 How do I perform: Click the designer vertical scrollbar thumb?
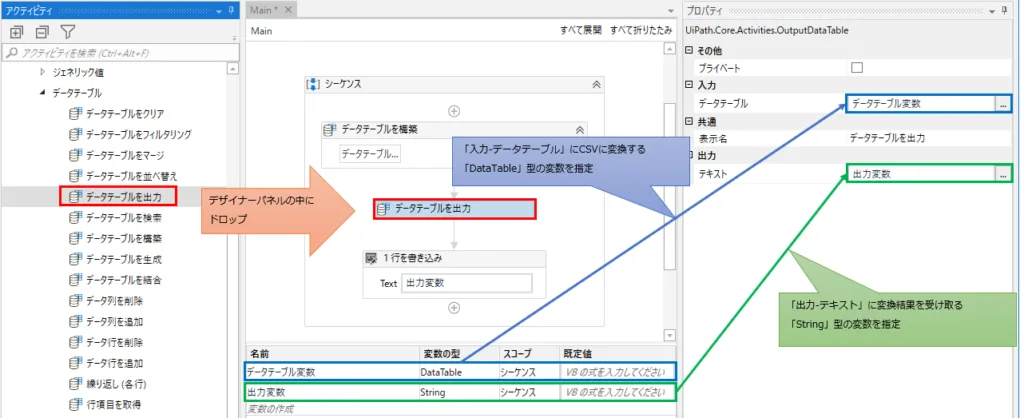click(669, 187)
